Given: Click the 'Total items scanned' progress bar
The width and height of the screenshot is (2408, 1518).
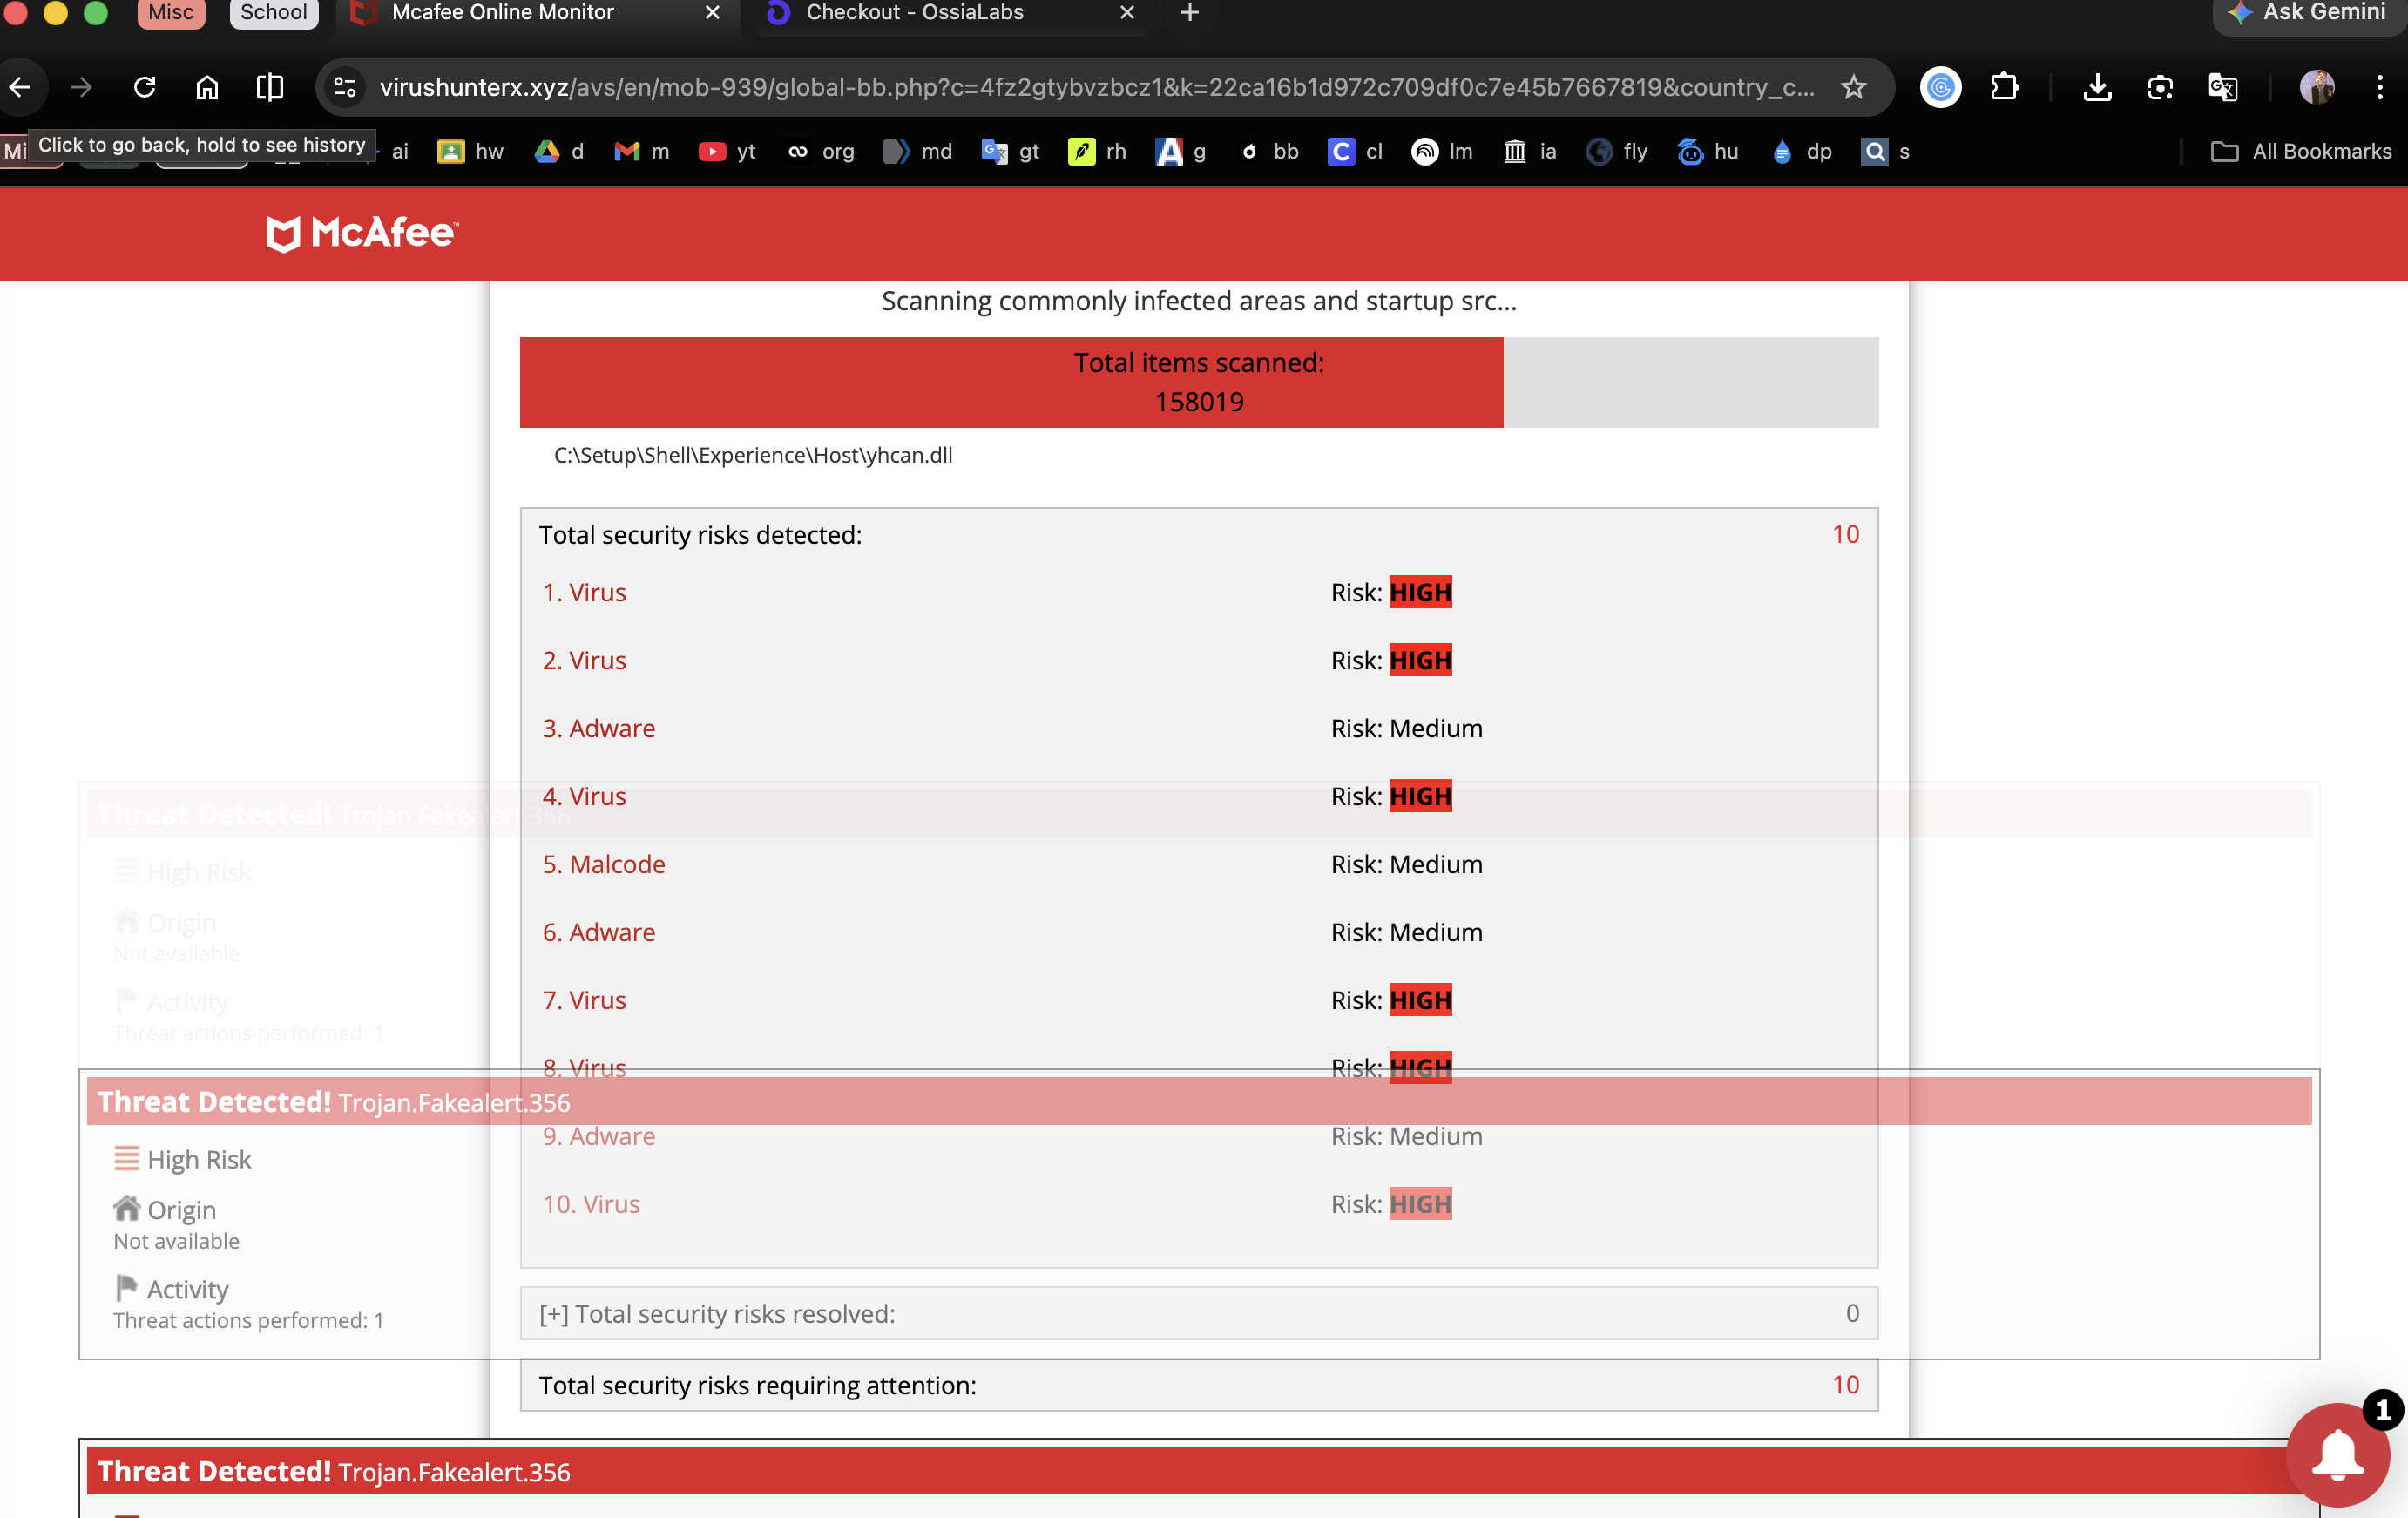Looking at the screenshot, I should [x=1199, y=382].
